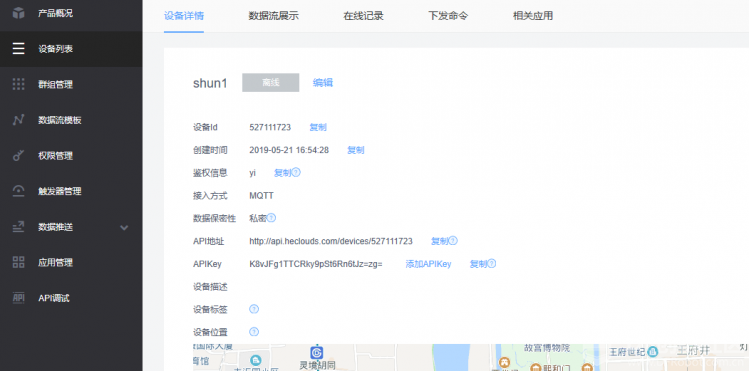Click 王府世纪 marker icon on map

pyautogui.click(x=653, y=352)
